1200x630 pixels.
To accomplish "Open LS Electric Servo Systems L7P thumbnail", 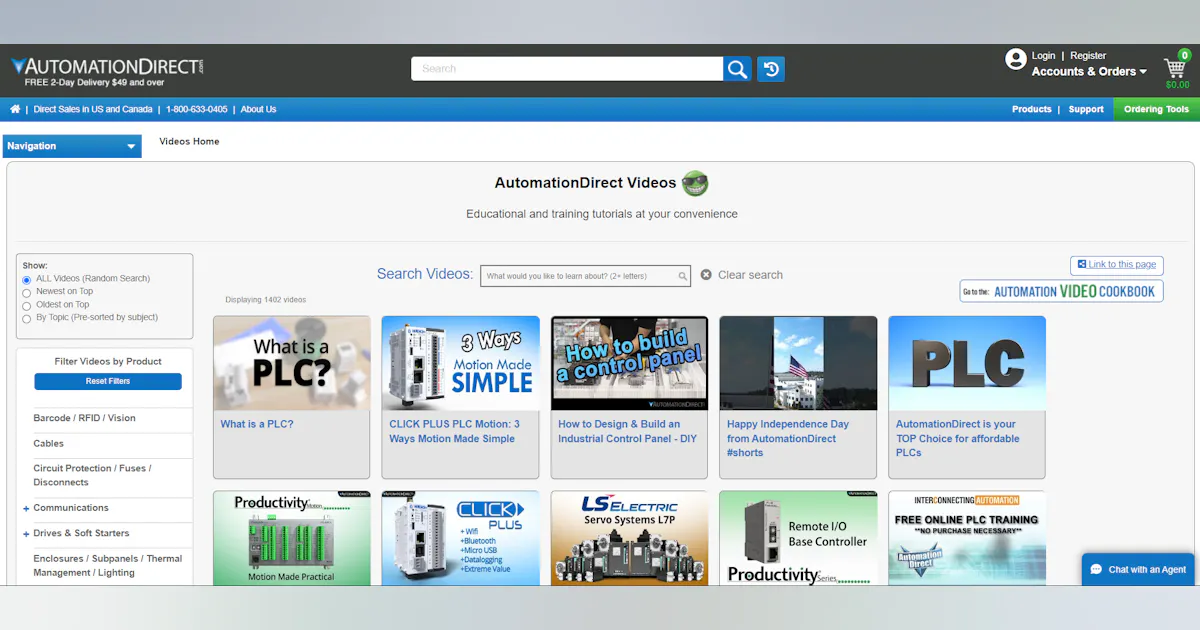I will [x=630, y=537].
